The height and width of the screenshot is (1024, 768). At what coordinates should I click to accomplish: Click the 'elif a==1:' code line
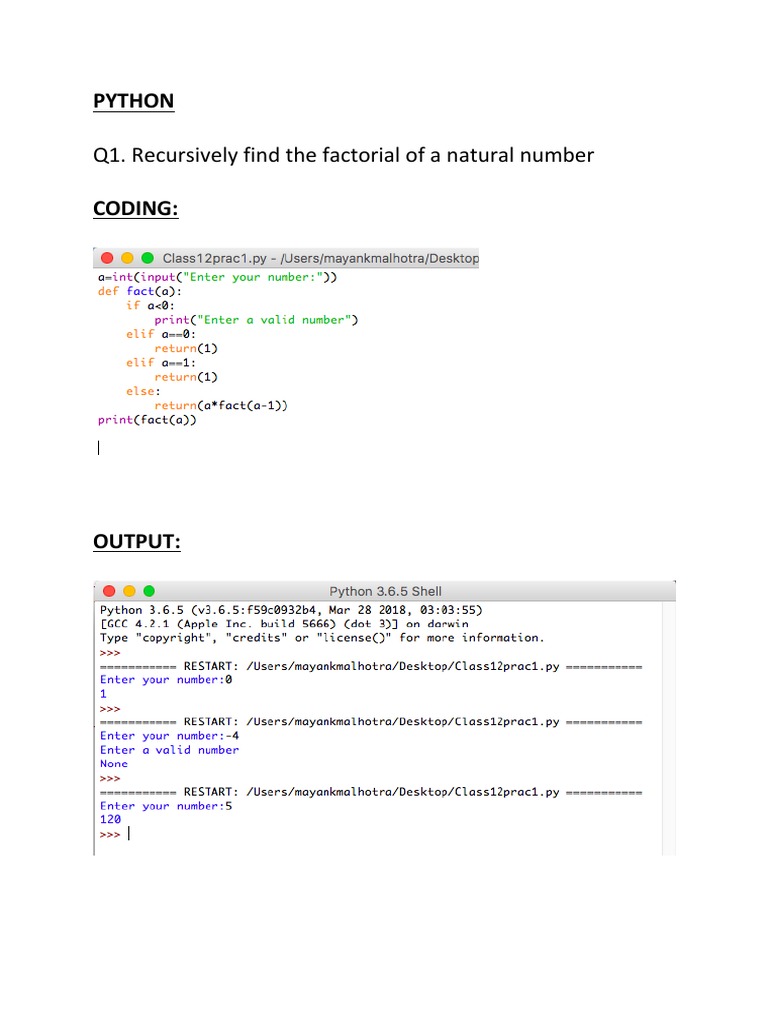(161, 362)
